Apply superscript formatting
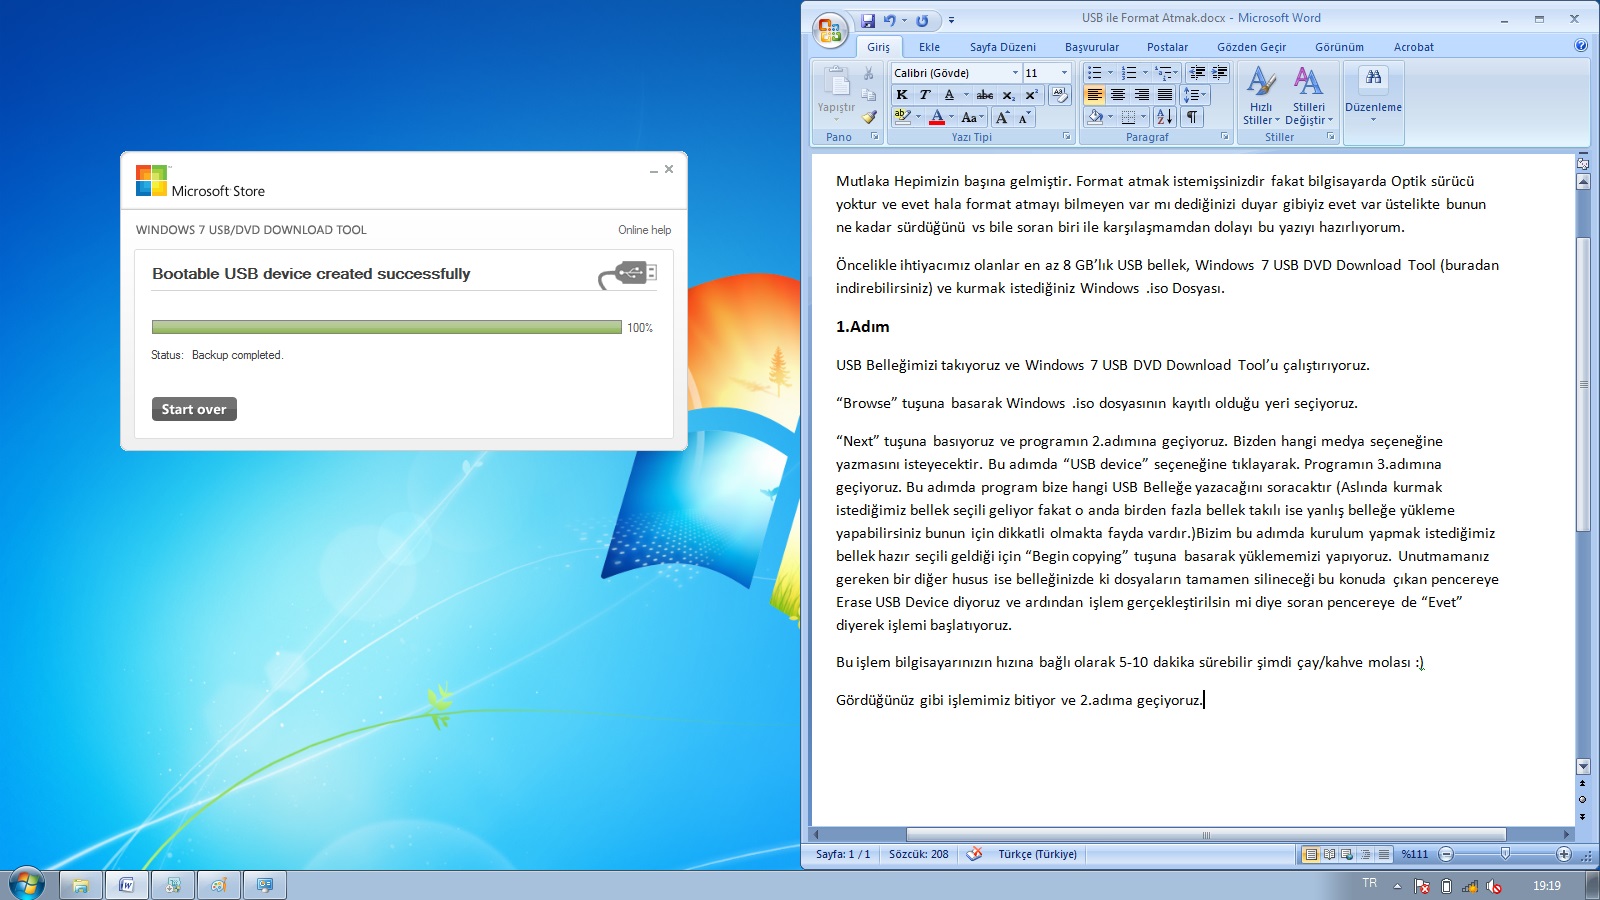1600x900 pixels. pos(1031,95)
